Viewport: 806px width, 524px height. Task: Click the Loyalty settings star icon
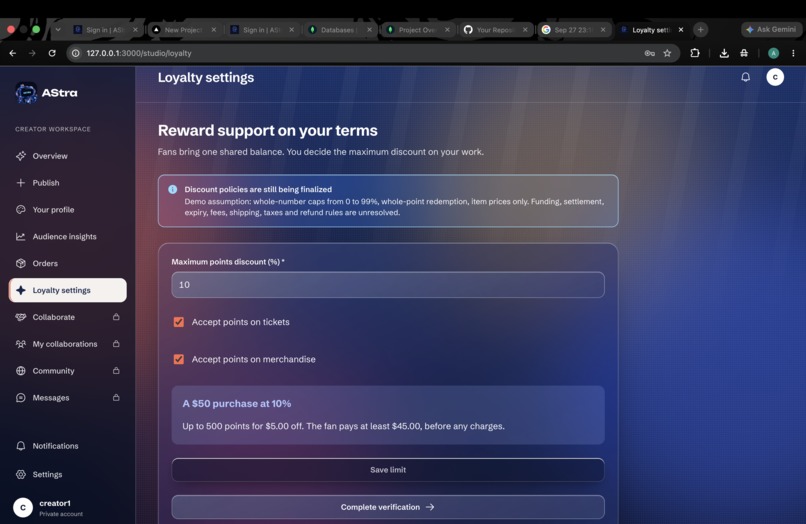21,290
